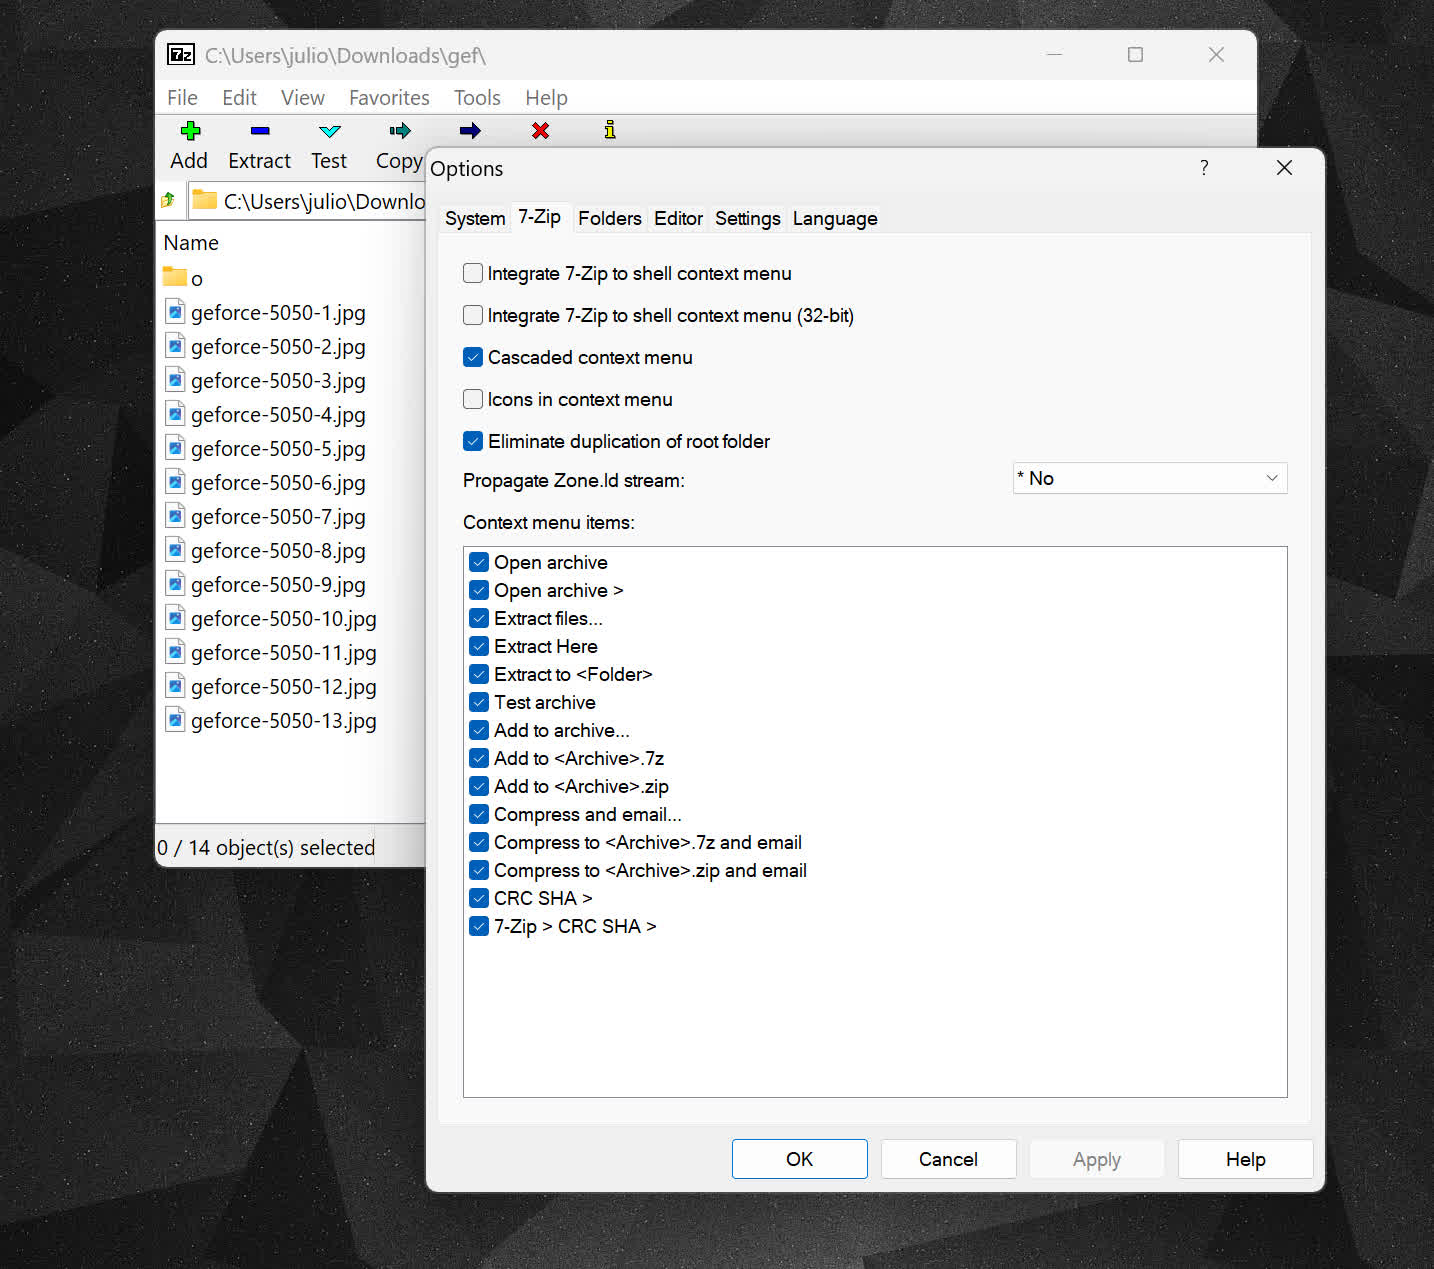Uncheck Cascaded context menu
1434x1269 pixels.
[473, 357]
